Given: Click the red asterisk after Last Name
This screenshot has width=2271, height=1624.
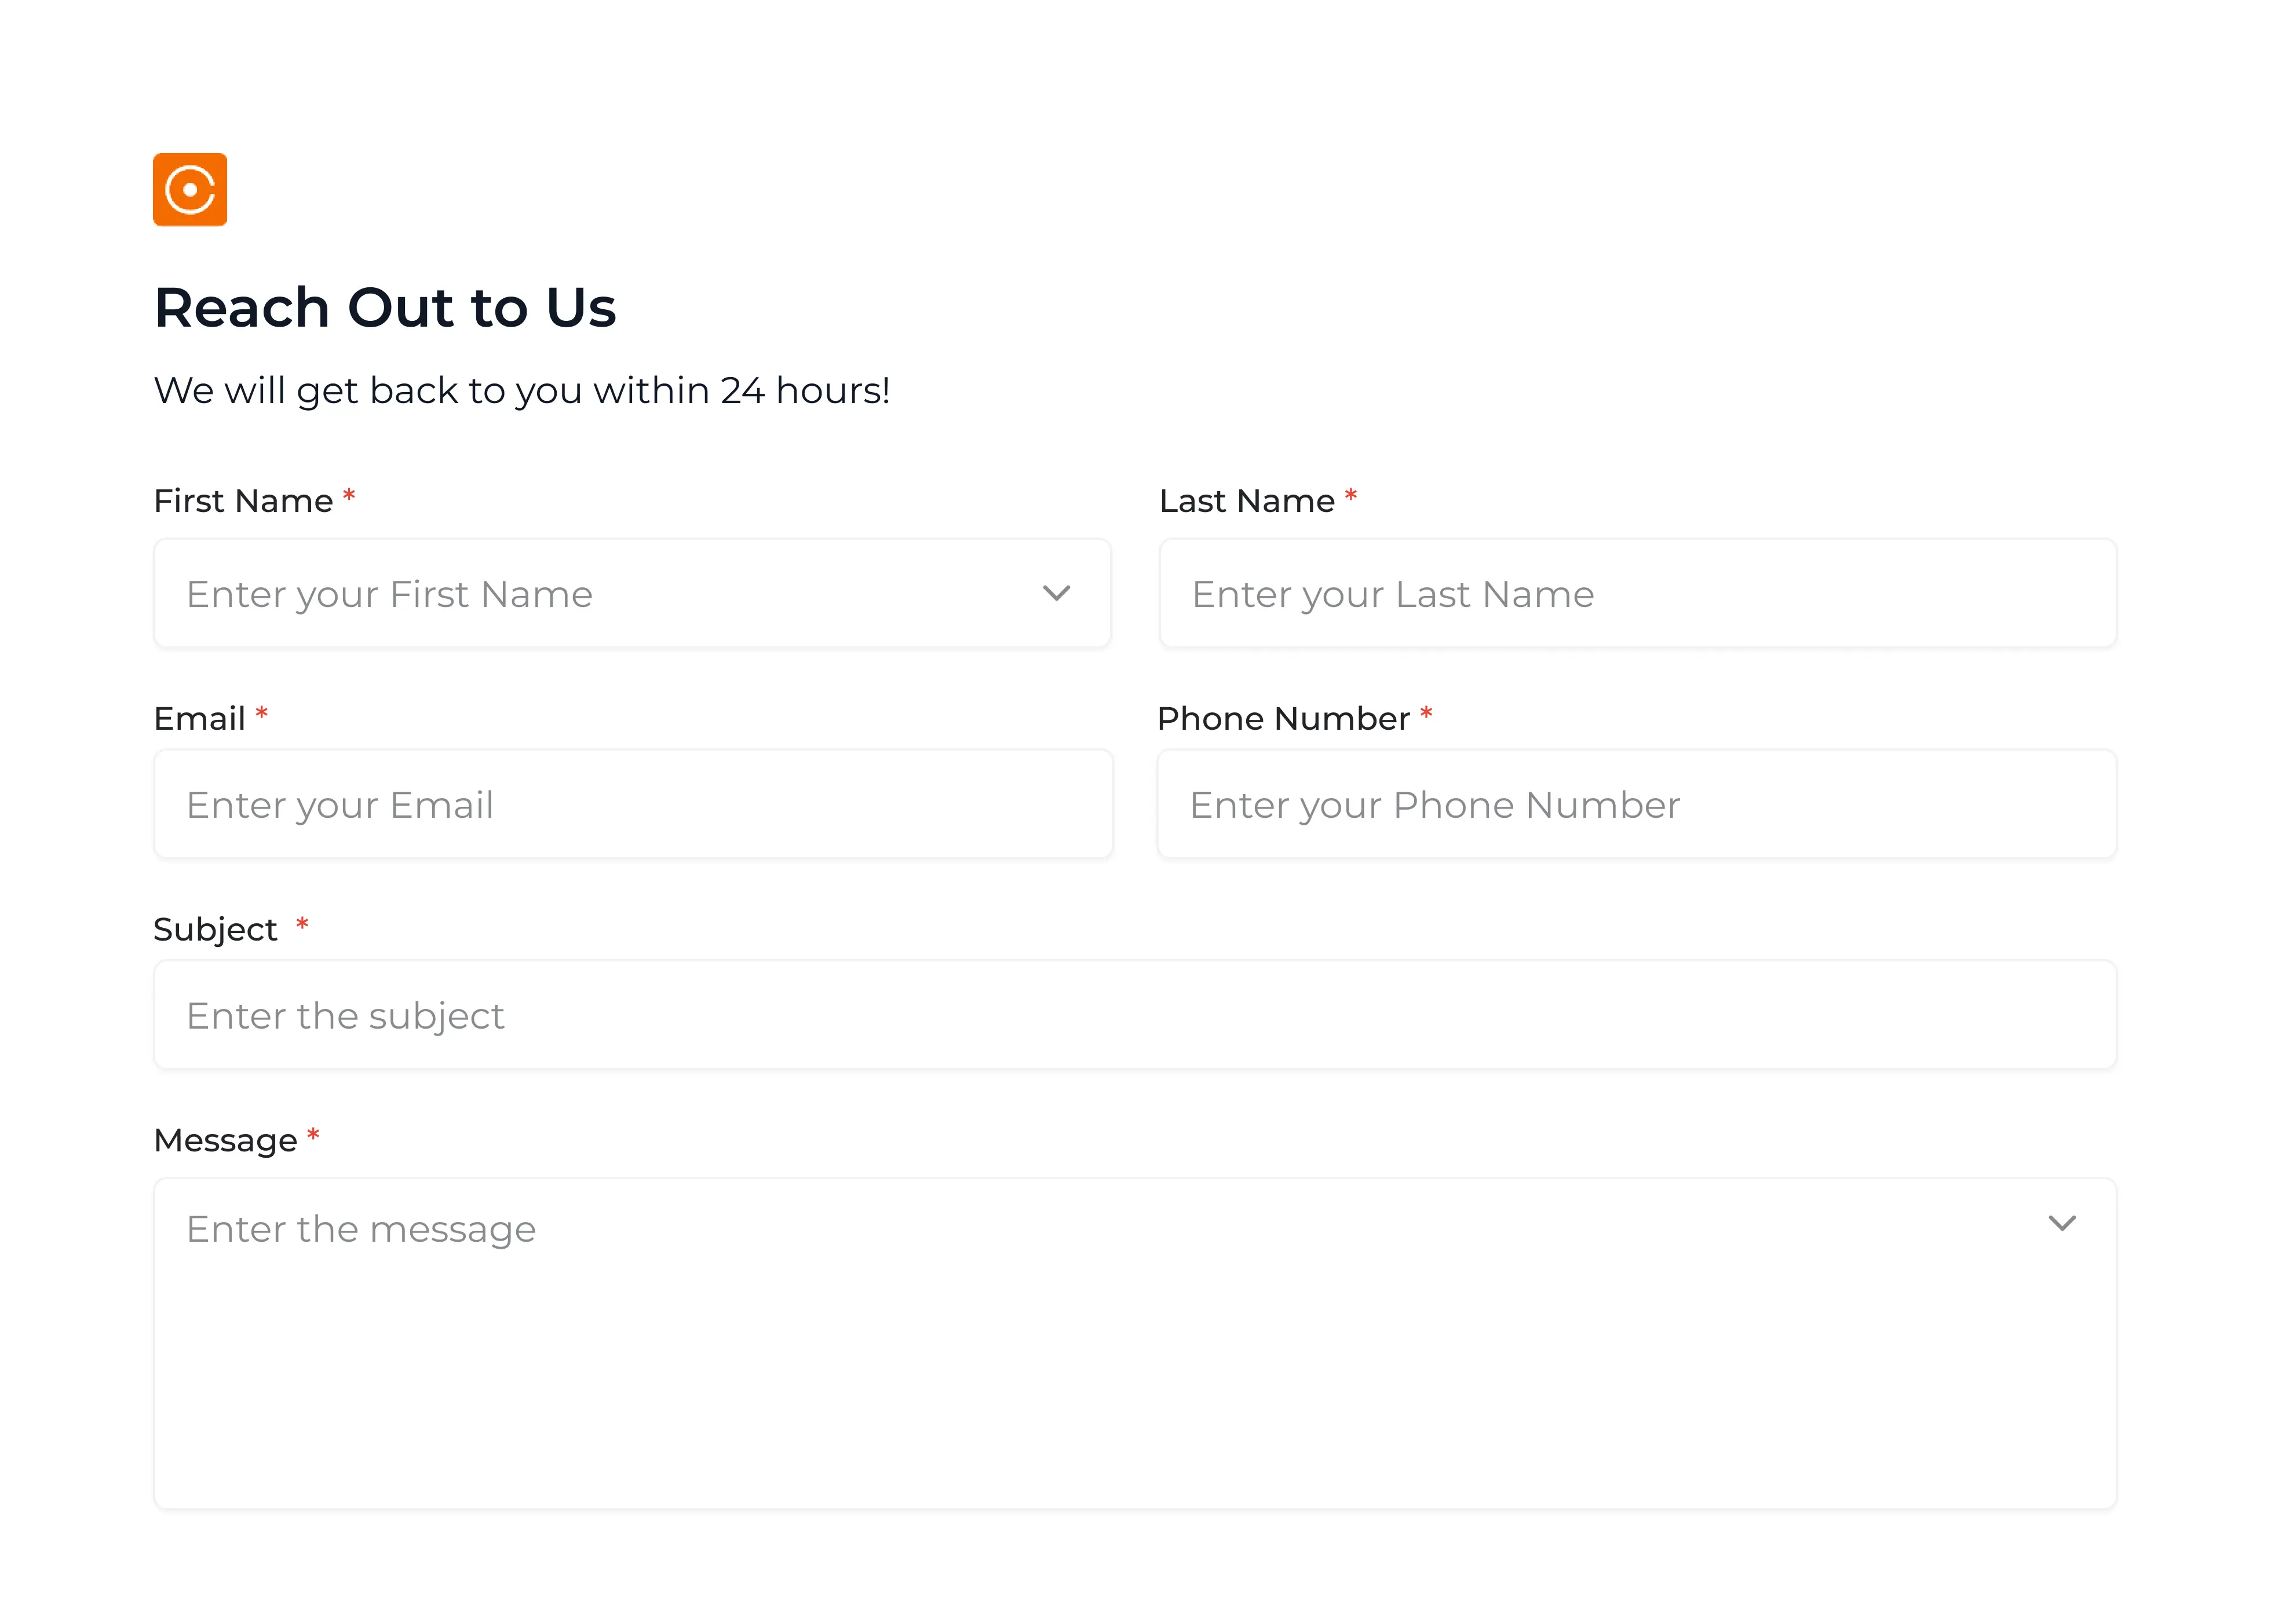Looking at the screenshot, I should [1351, 496].
